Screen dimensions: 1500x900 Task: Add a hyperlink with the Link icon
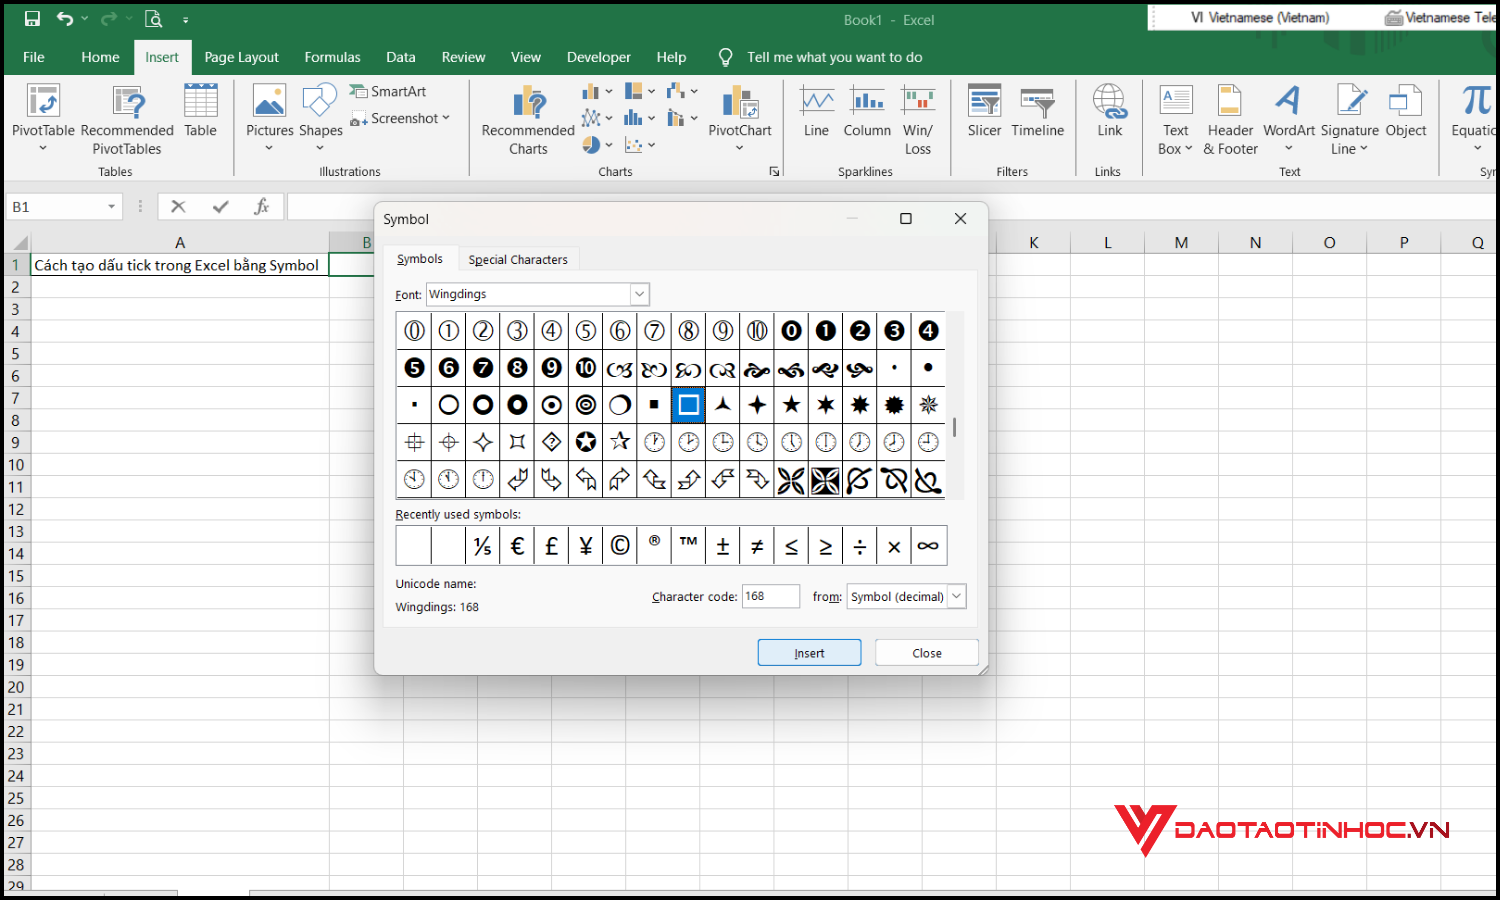tap(1109, 112)
